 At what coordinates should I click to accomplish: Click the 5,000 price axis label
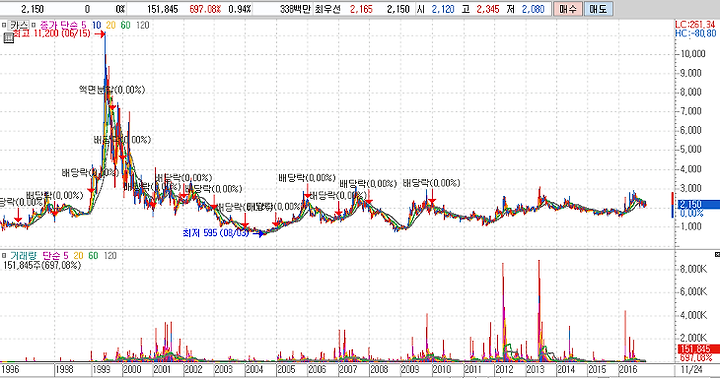pos(691,149)
